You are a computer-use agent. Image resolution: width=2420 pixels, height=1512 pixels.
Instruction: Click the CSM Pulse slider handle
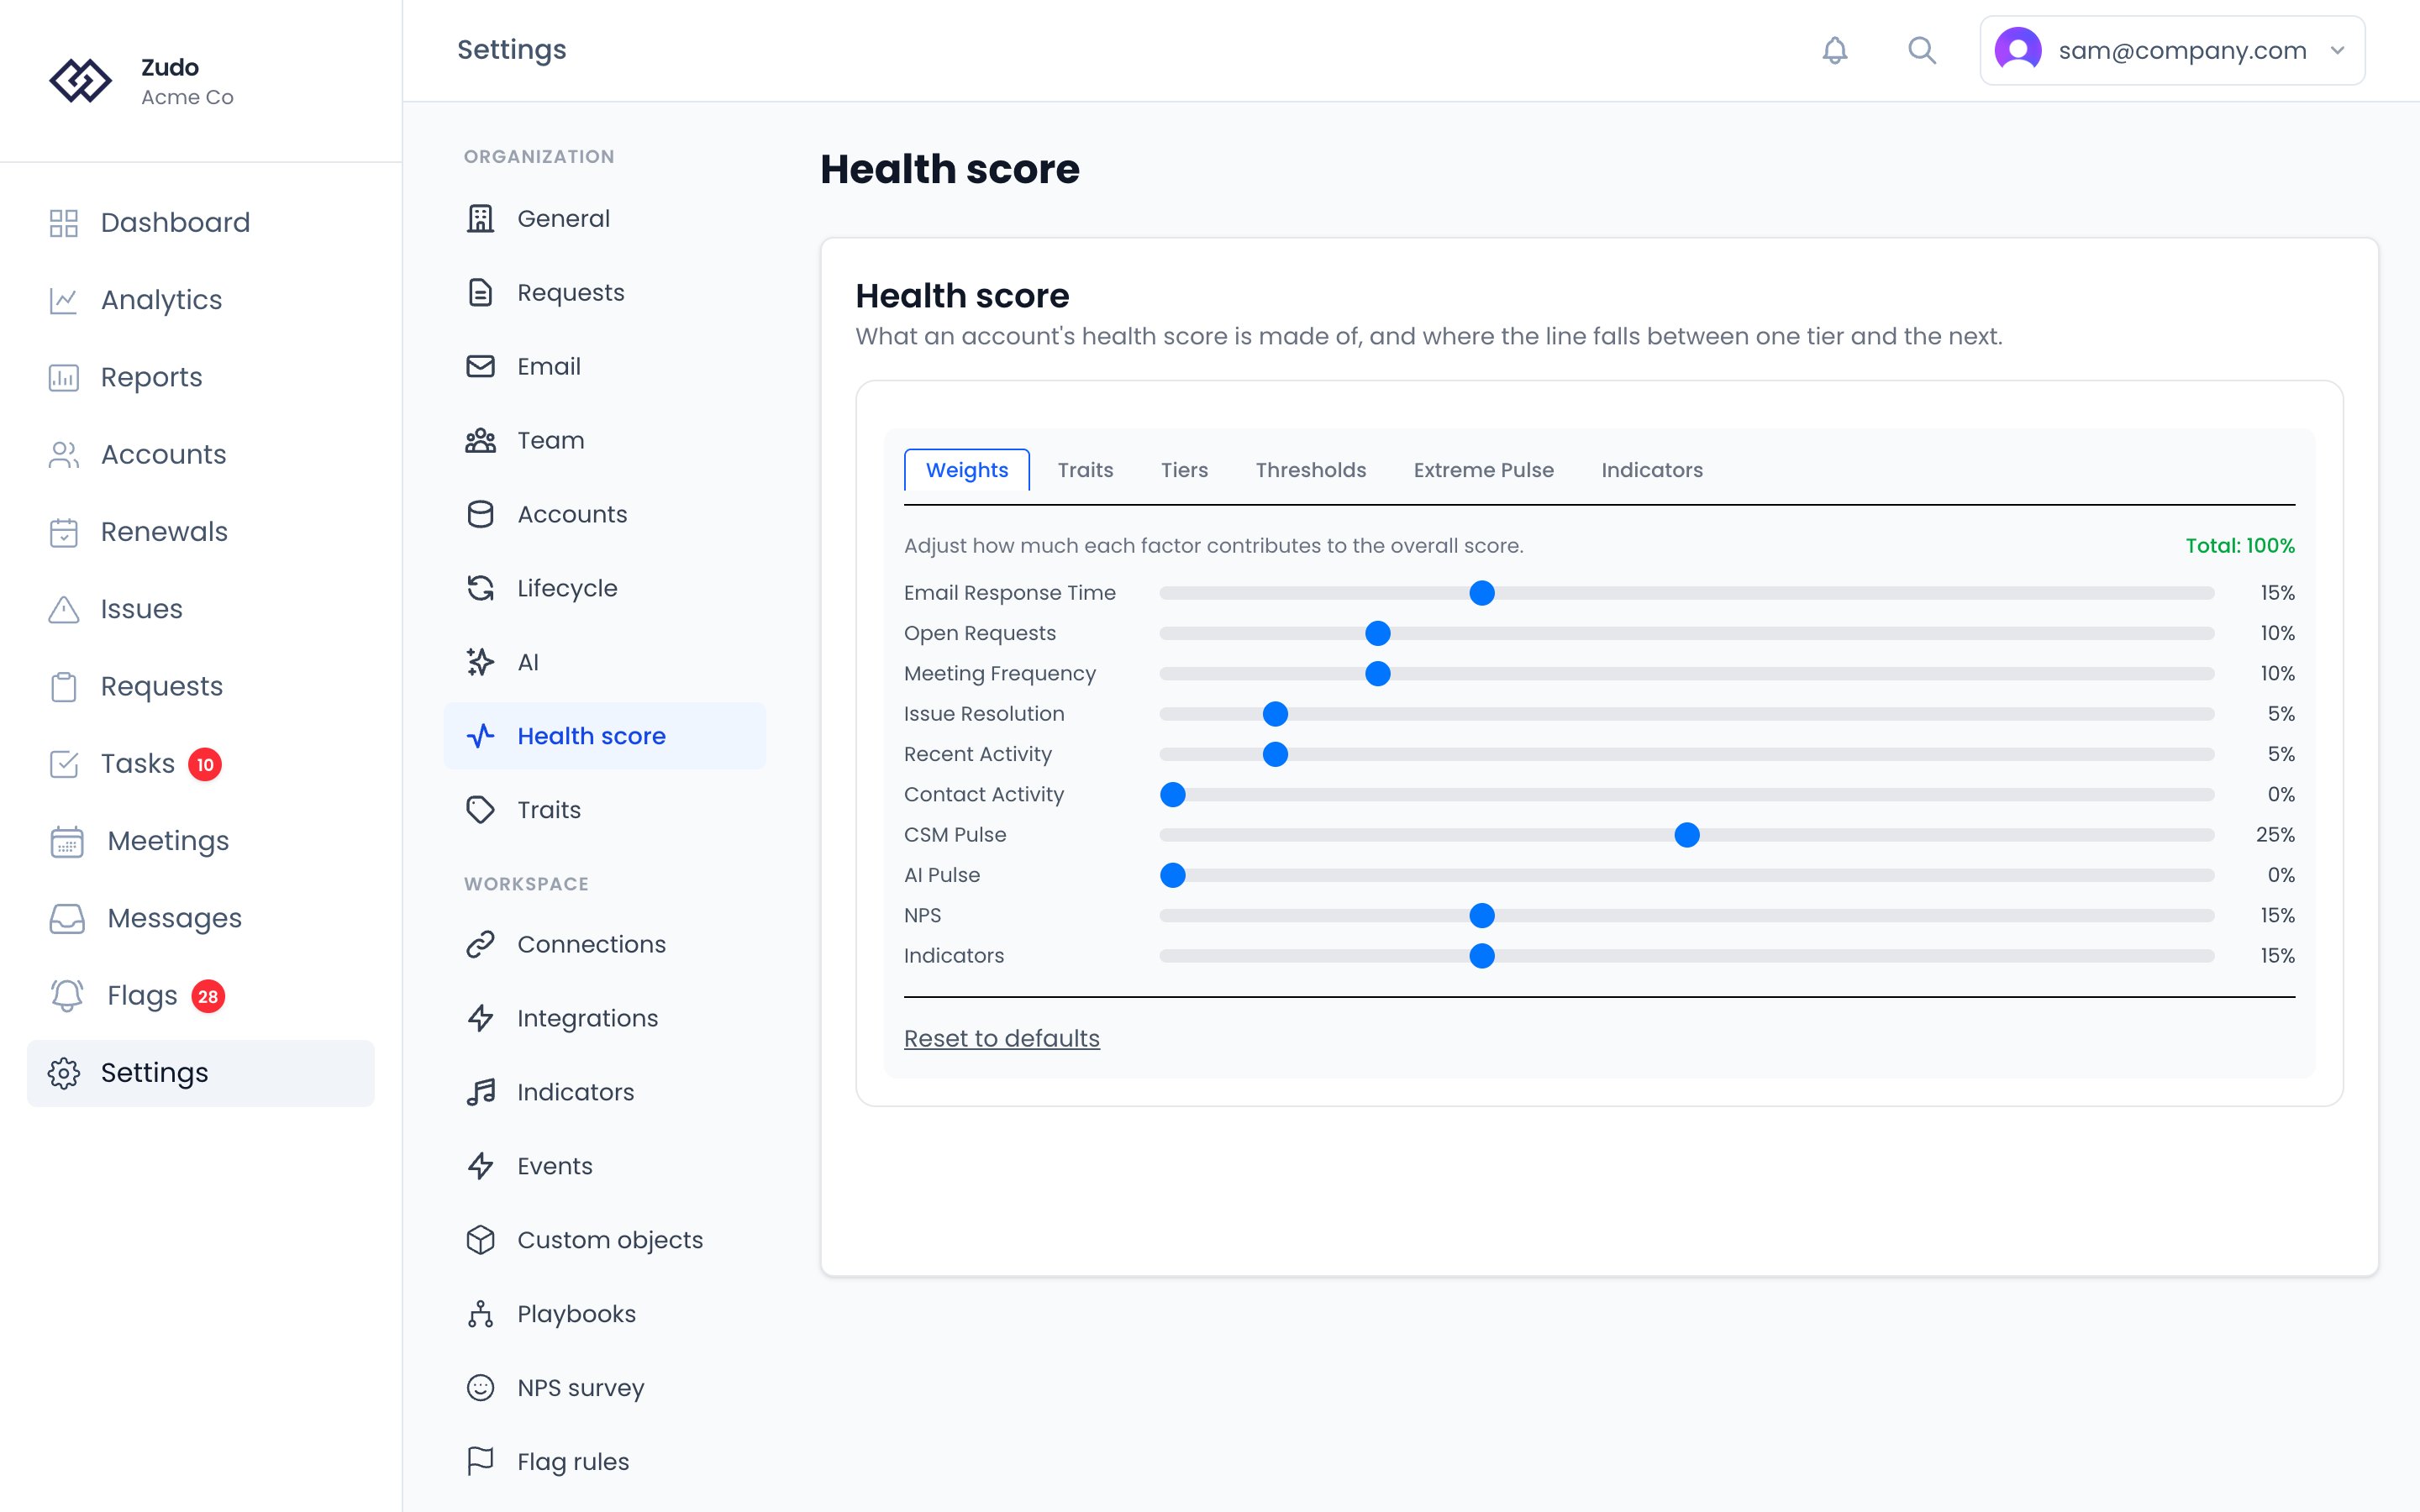click(x=1687, y=835)
